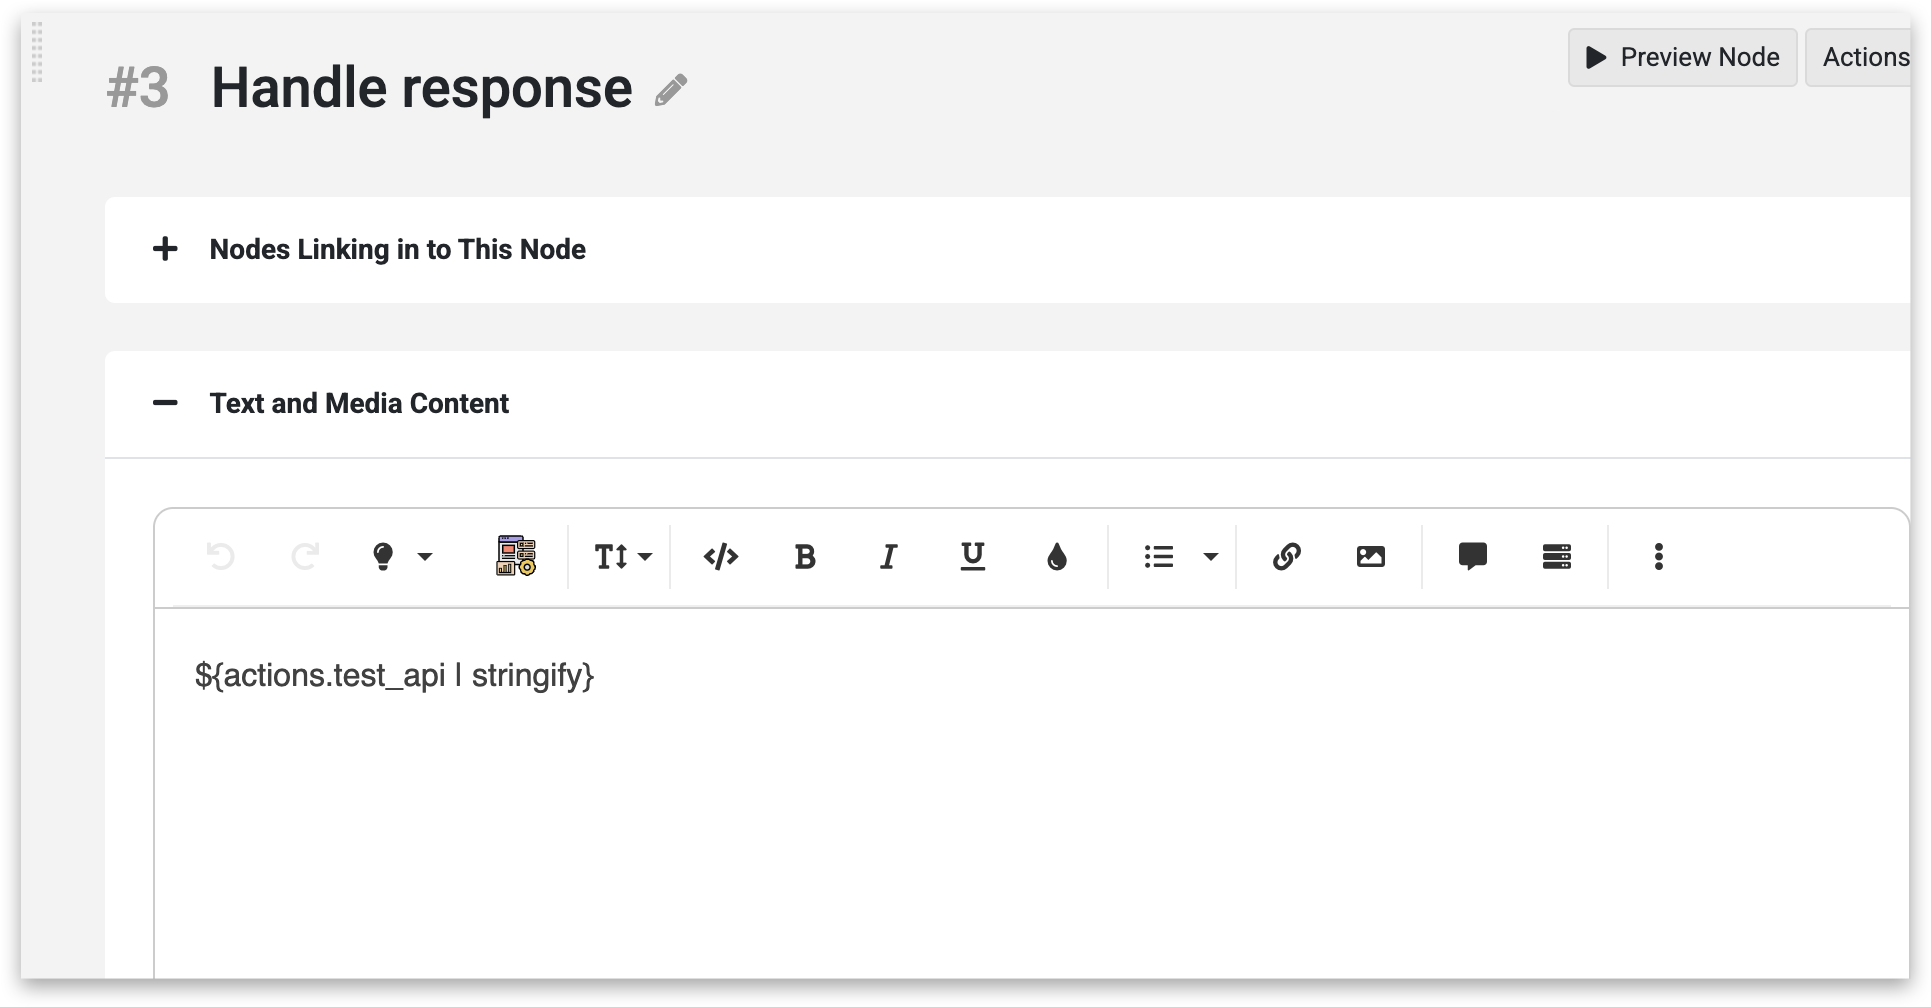The image size is (1931, 1007).
Task: Toggle underline formatting
Action: click(972, 556)
